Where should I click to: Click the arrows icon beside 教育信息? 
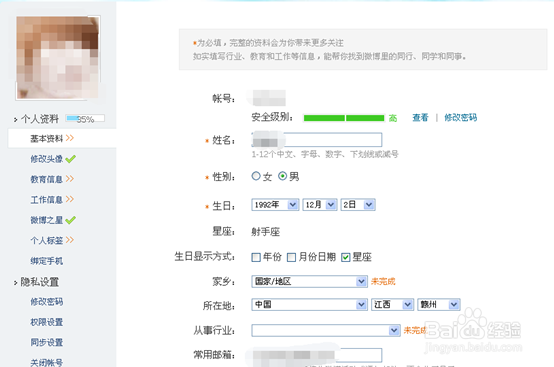70,179
